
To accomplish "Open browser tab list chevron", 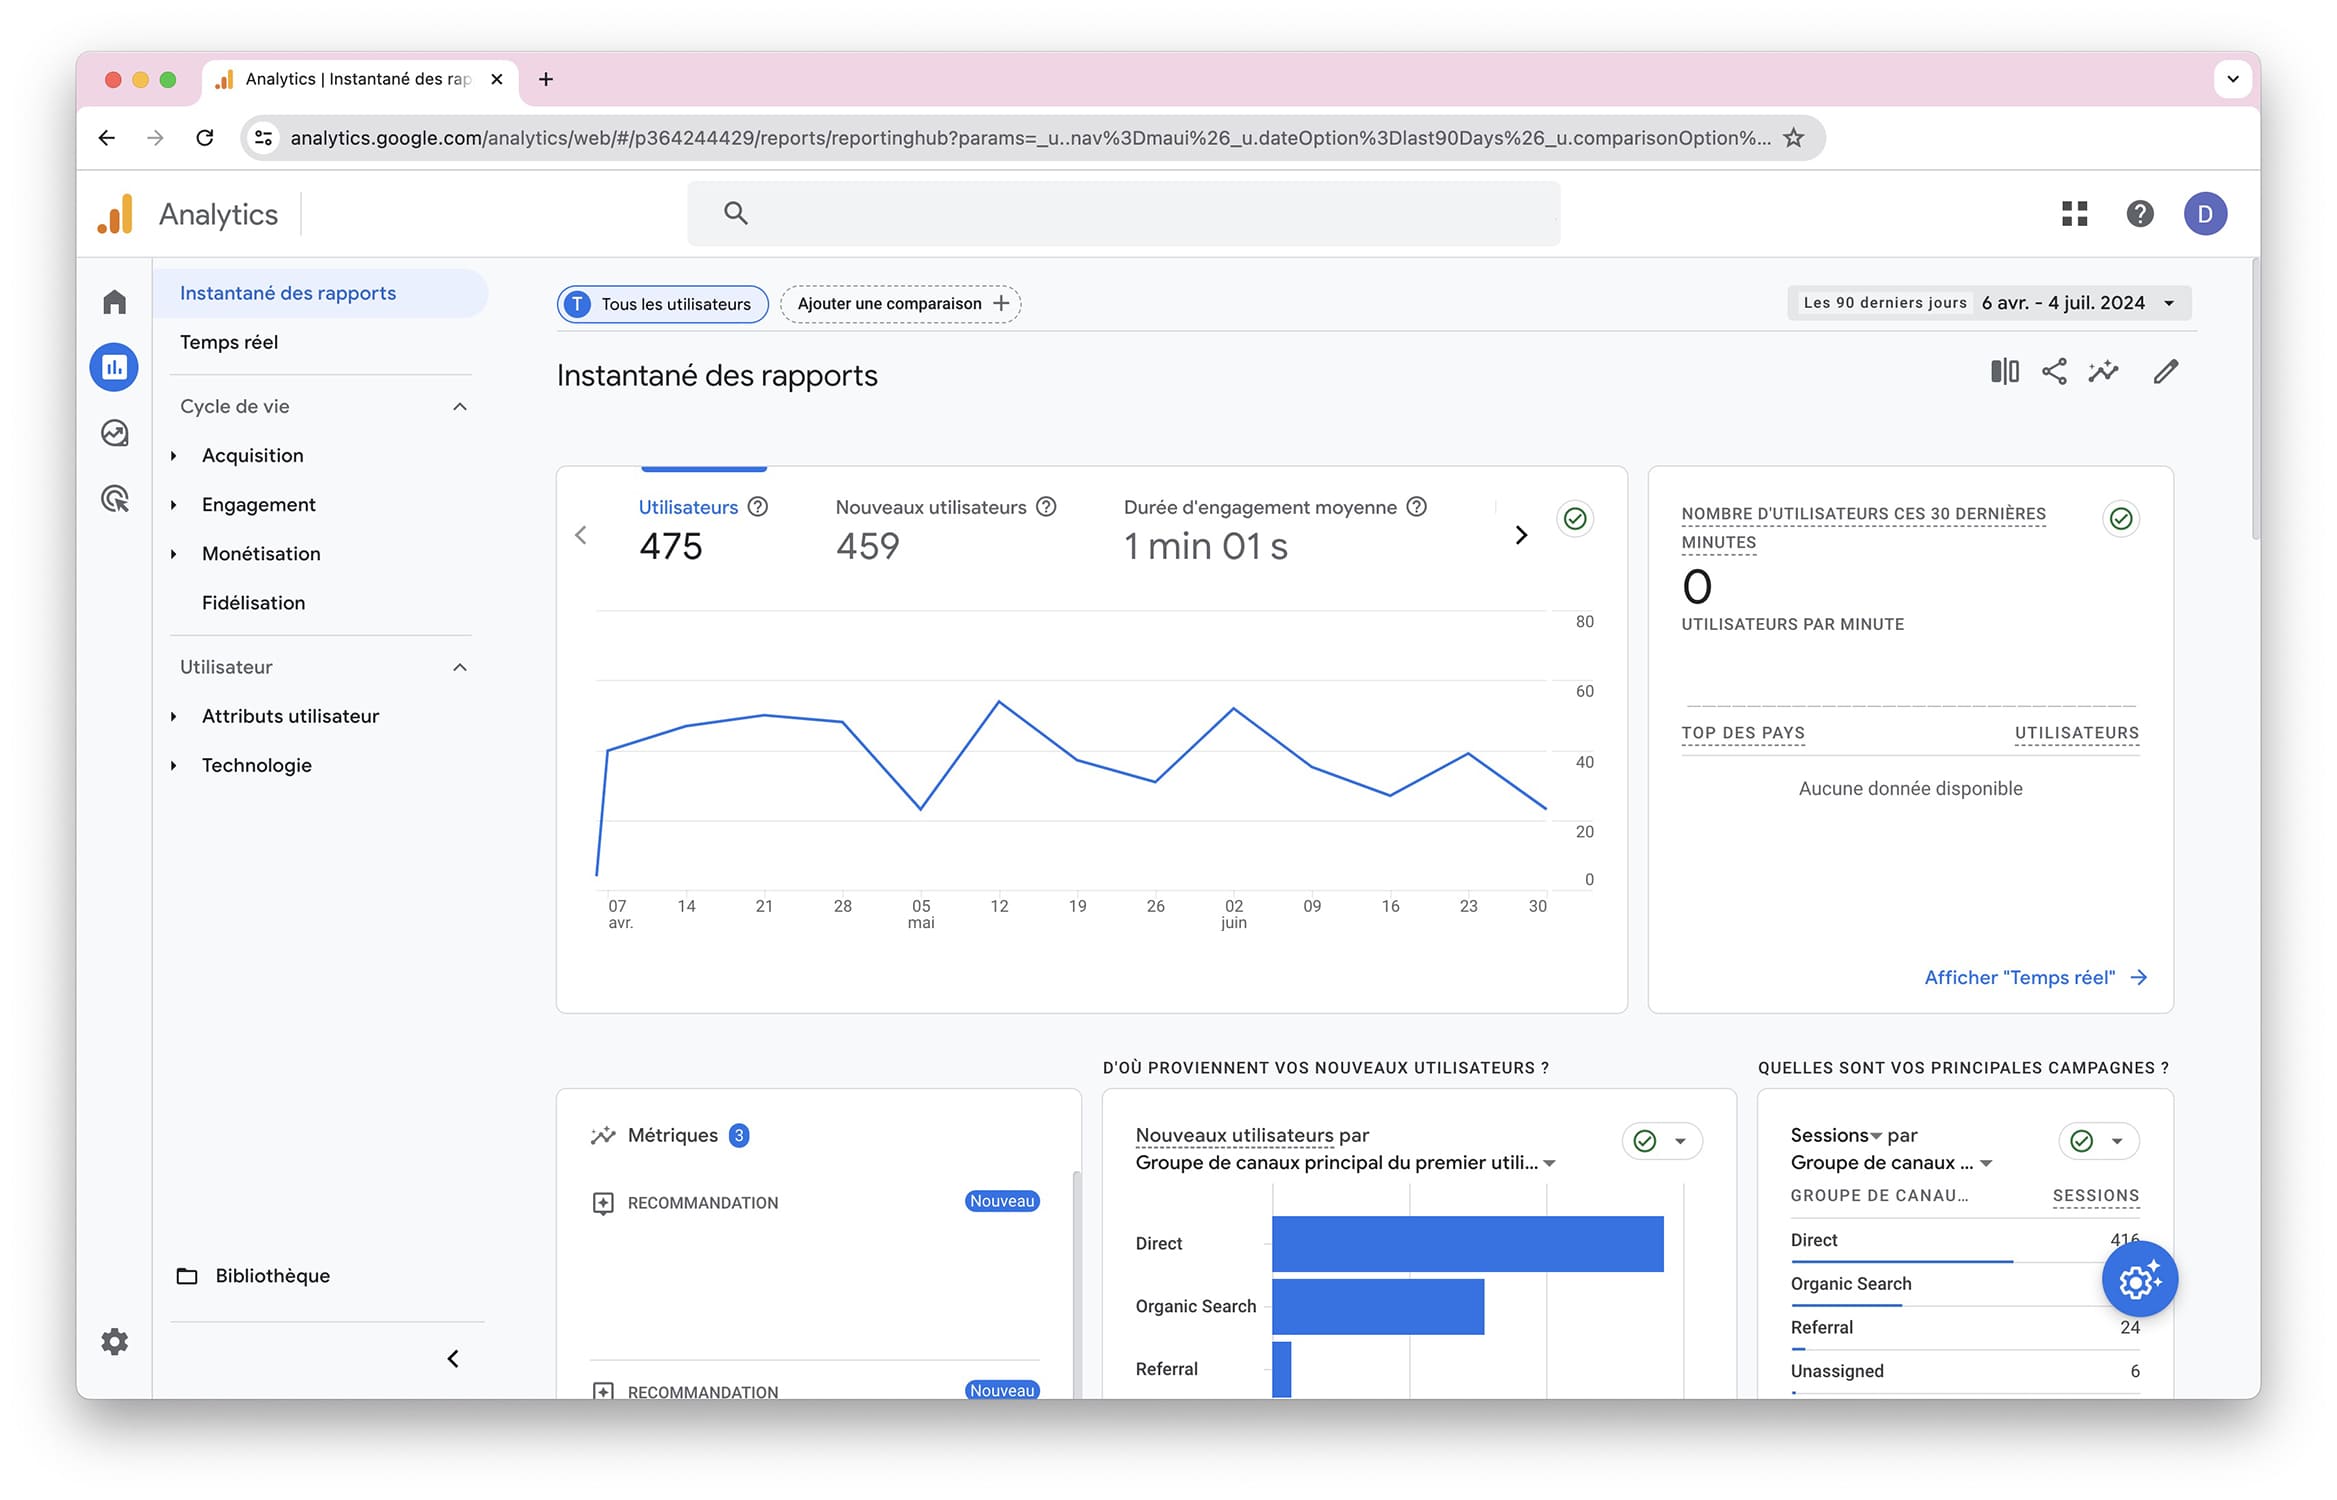I will tap(2232, 79).
